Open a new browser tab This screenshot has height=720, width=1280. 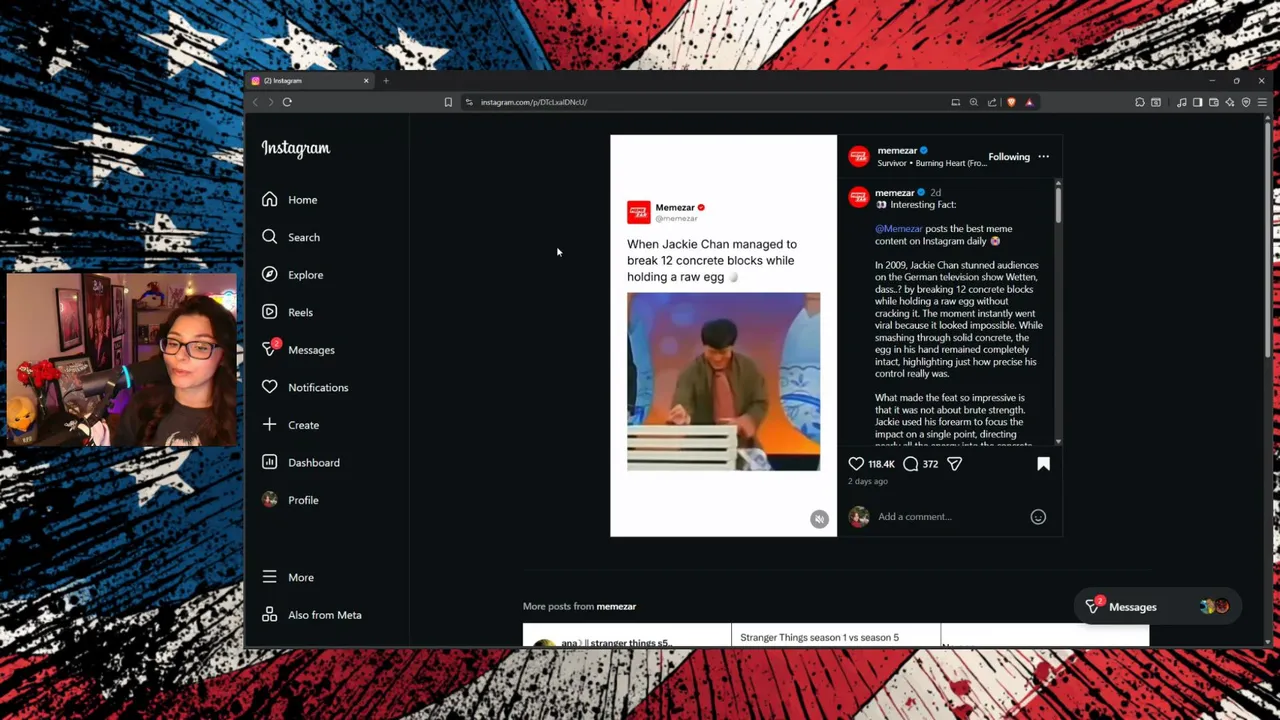[386, 81]
